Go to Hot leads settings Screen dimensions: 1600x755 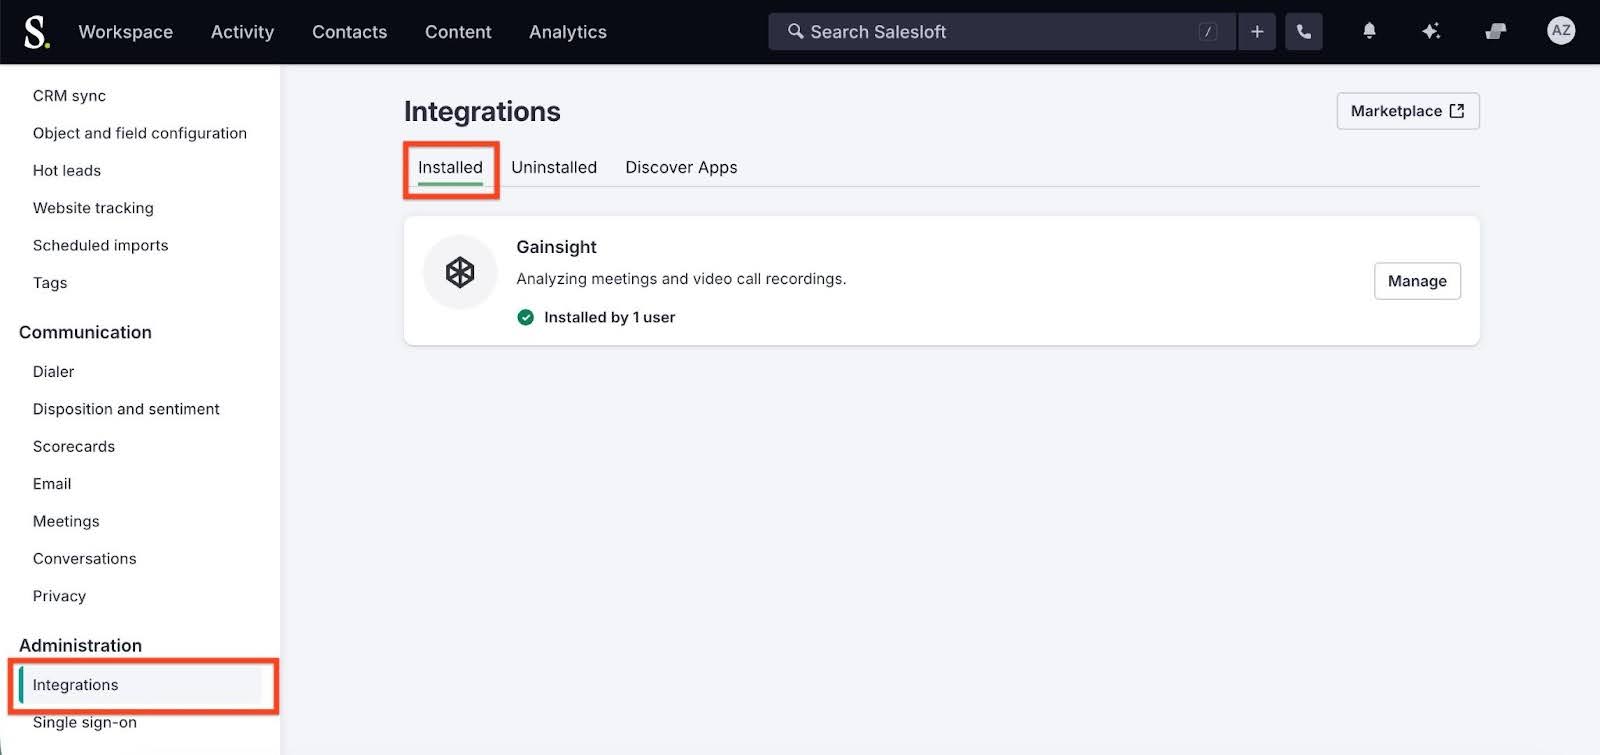[67, 171]
